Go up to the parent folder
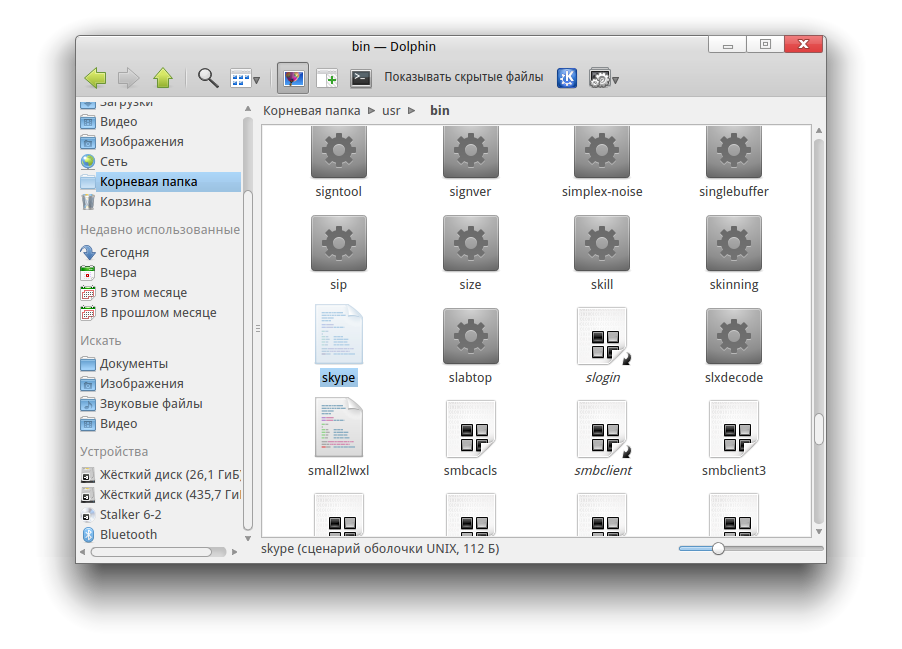Screen dimensions: 902x649 162,78
